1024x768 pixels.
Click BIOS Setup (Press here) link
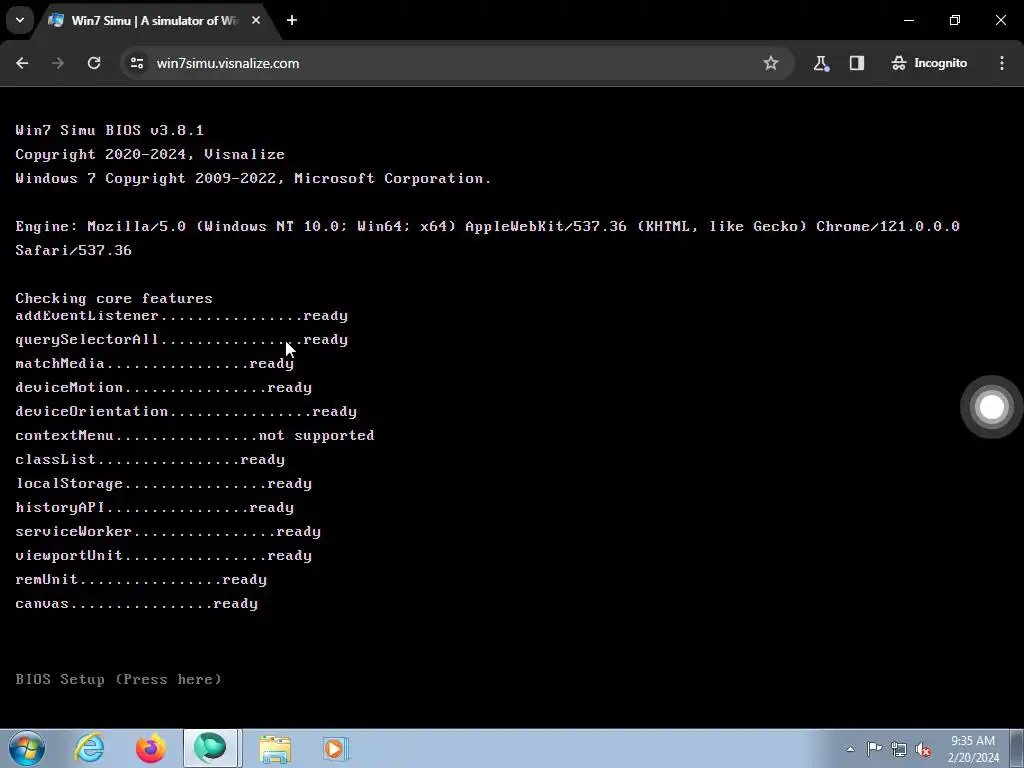[119, 679]
